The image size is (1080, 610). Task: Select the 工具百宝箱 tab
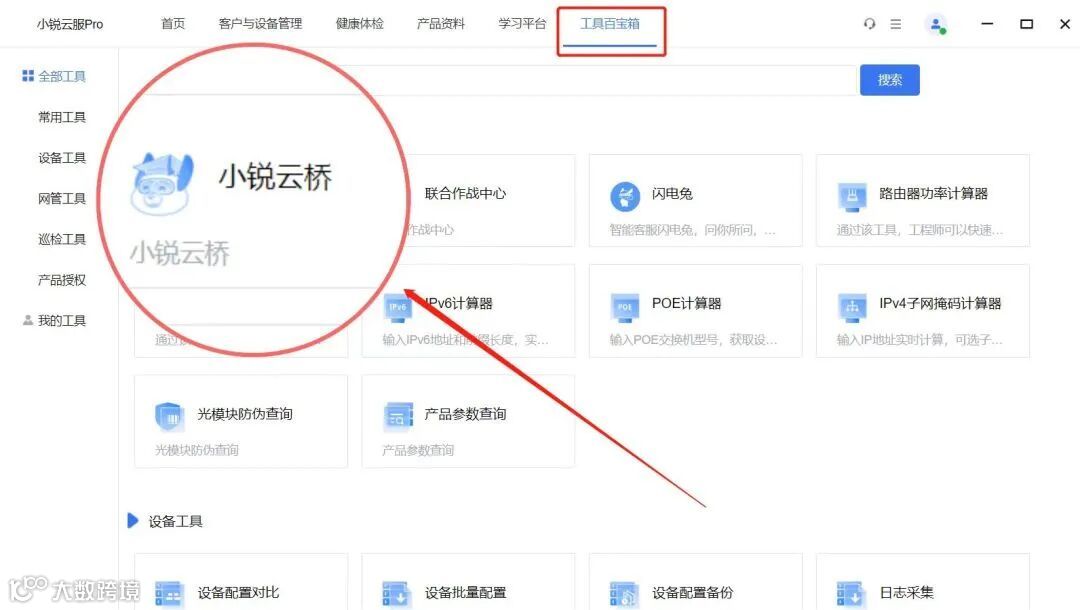pos(610,24)
